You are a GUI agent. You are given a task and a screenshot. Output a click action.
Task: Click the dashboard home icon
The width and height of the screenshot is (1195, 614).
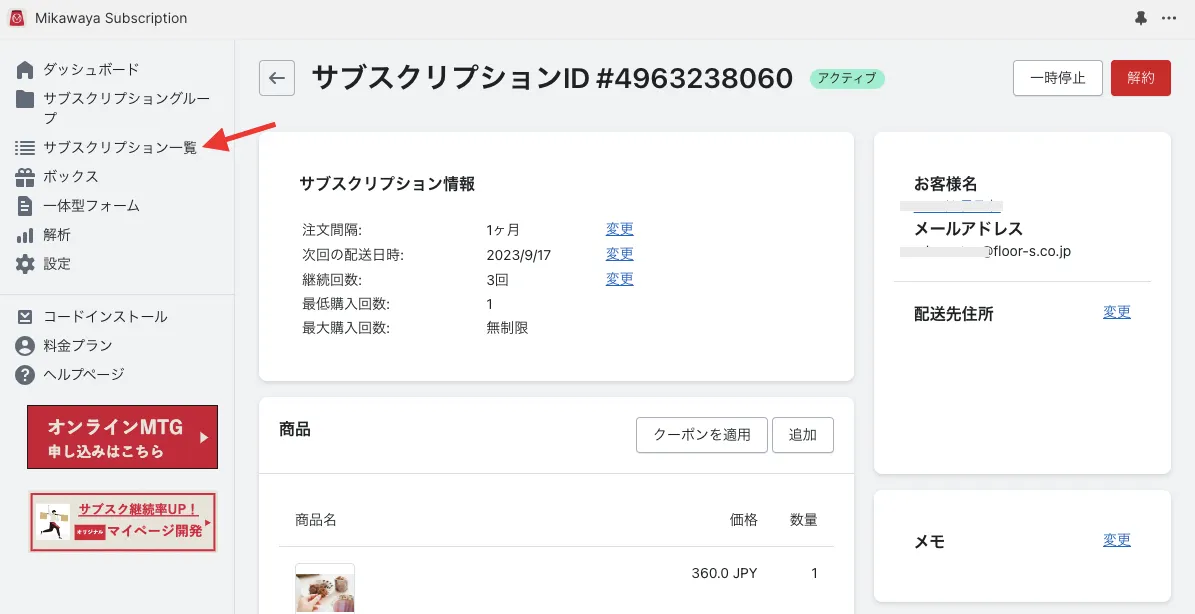pos(25,69)
